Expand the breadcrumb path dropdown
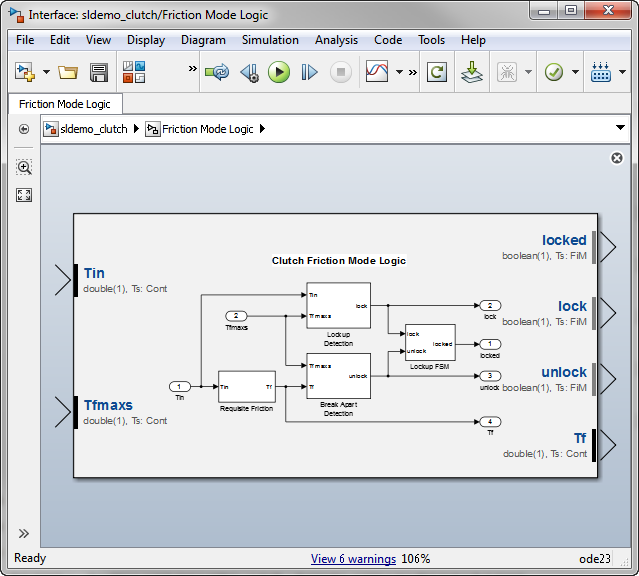 point(620,129)
